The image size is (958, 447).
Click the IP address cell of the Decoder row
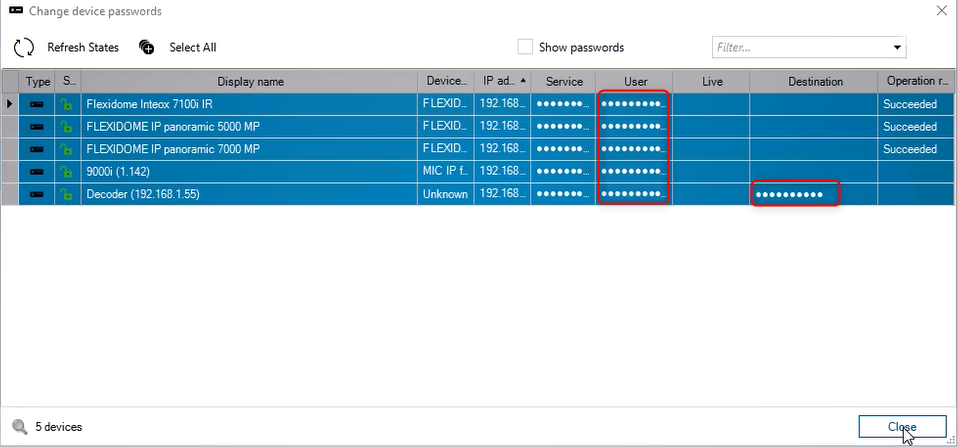[x=502, y=194]
